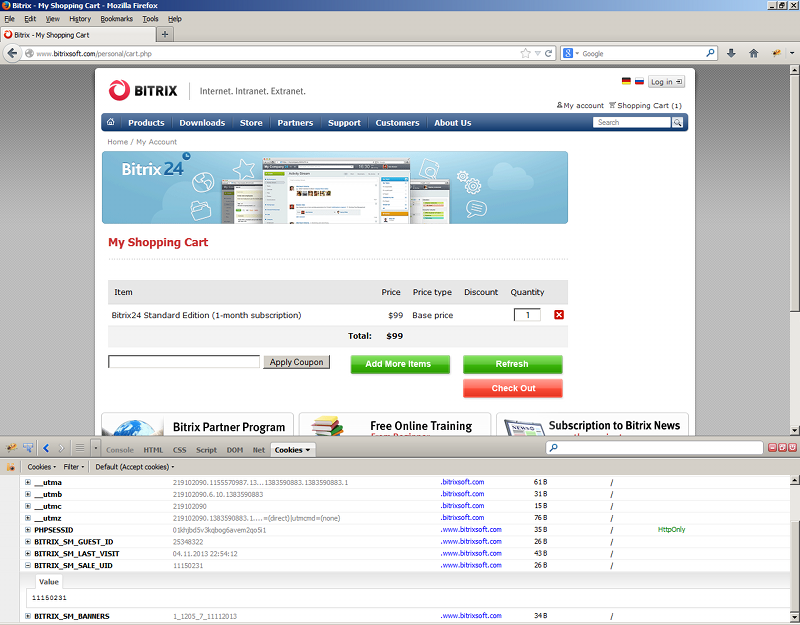Expand the BITRIX_SM_LAST_VISIT cookie row

coord(28,553)
